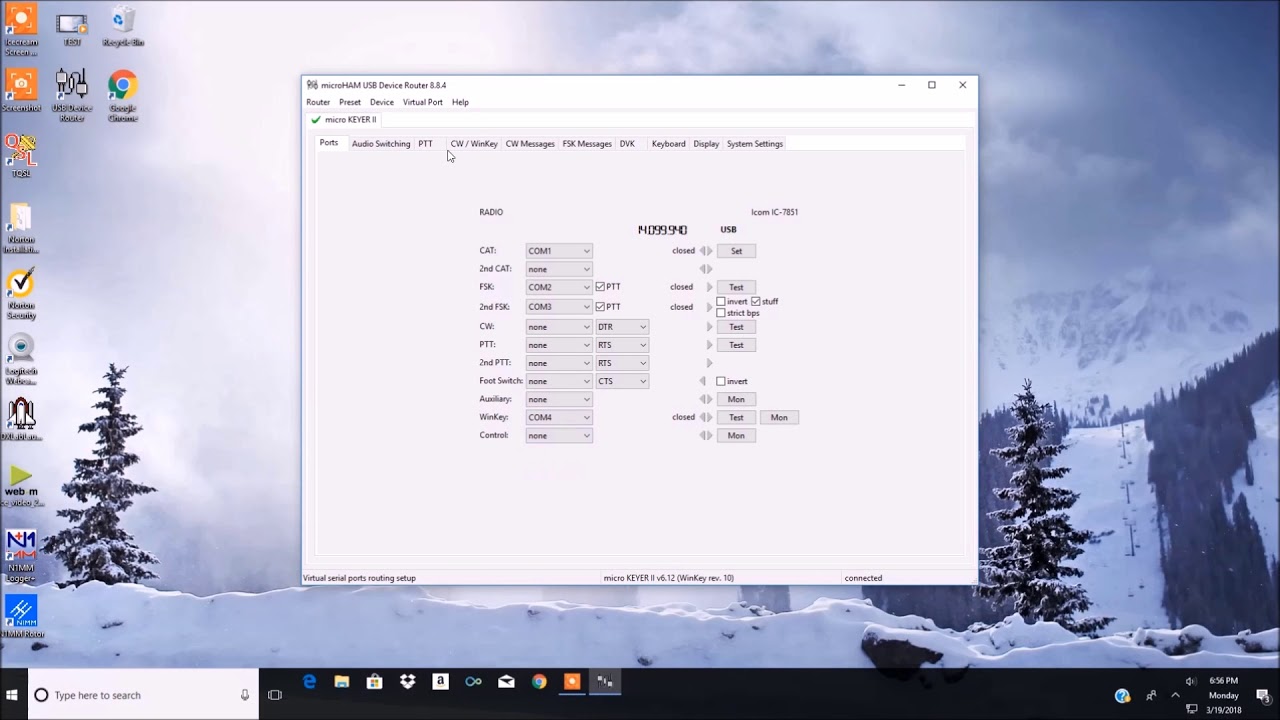
Task: Open the USB Device Router desktop shortcut
Action: click(x=72, y=95)
